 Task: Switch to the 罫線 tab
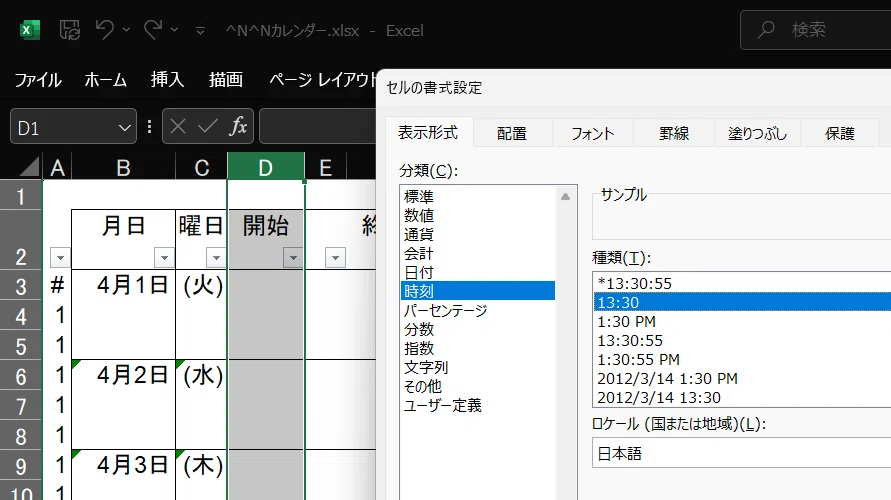[674, 134]
